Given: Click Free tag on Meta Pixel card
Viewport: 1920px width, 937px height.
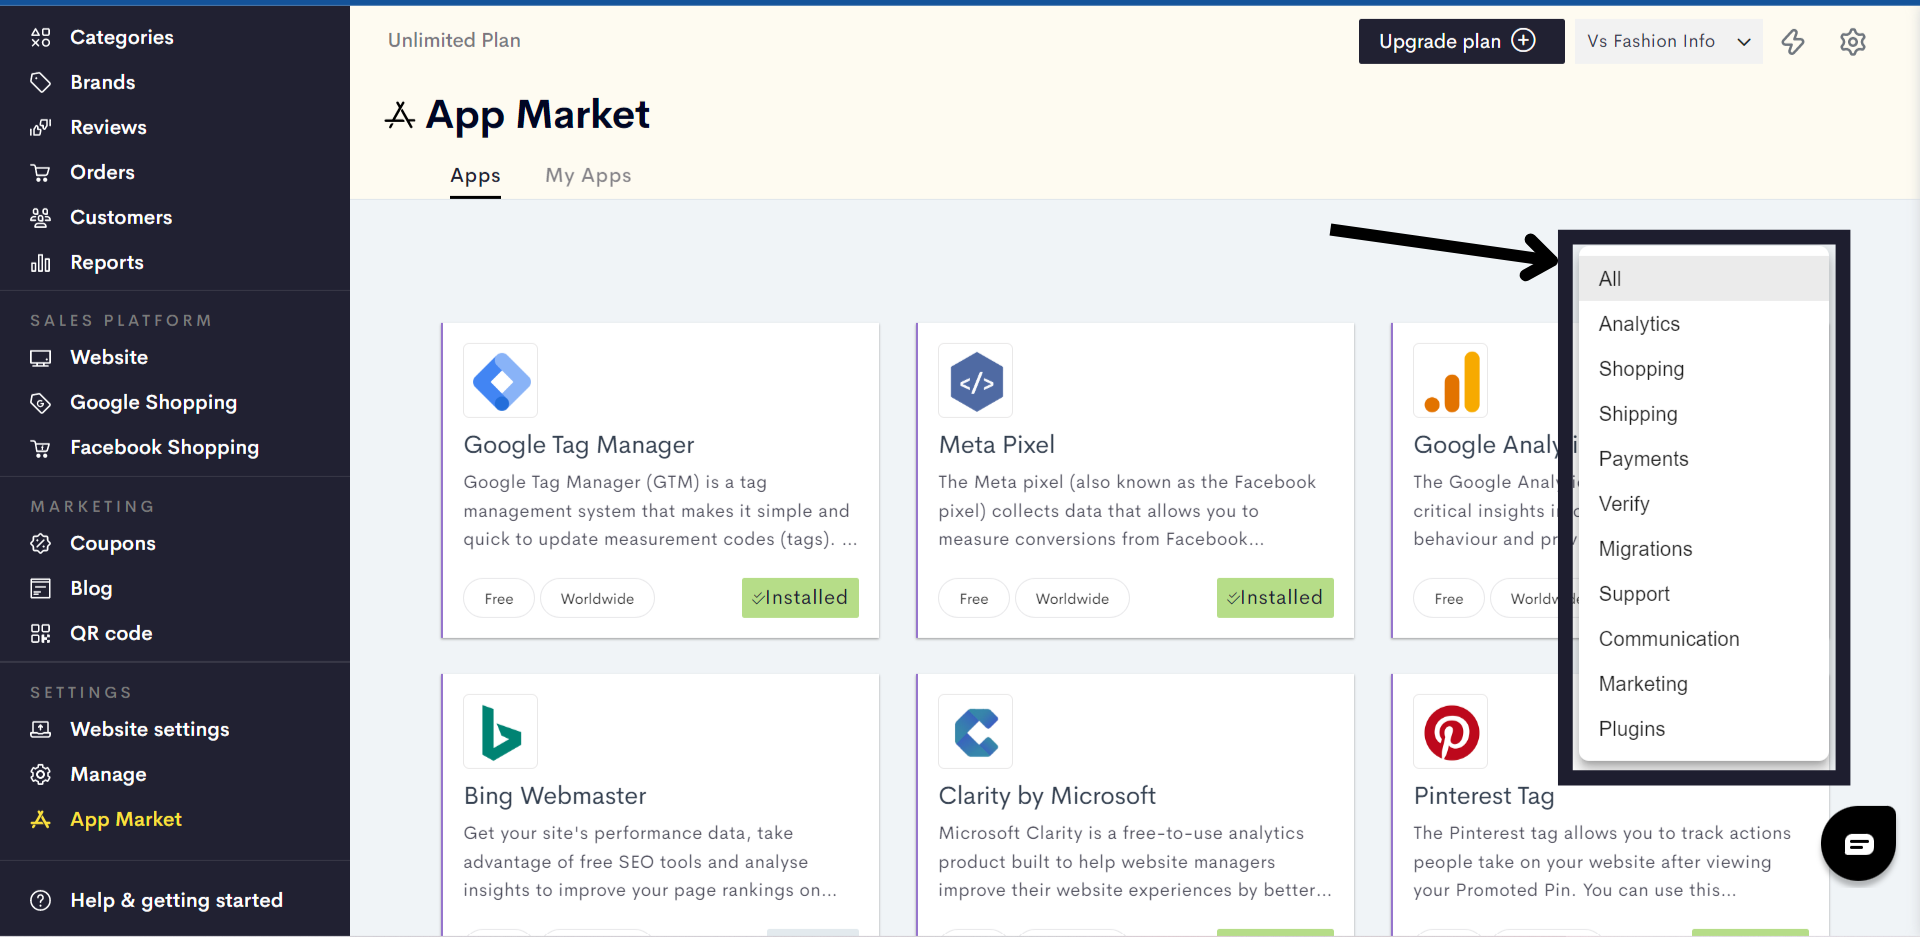Looking at the screenshot, I should point(974,599).
